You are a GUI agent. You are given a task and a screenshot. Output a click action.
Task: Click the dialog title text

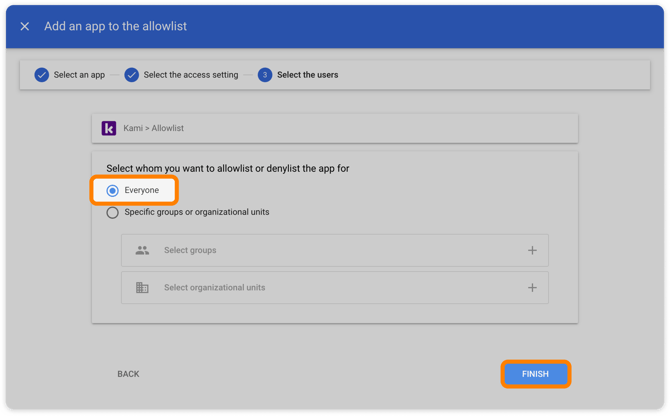coord(115,26)
